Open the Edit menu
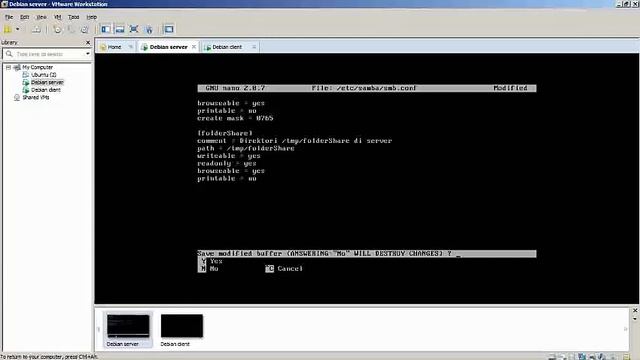The width and height of the screenshot is (640, 360). click(24, 17)
